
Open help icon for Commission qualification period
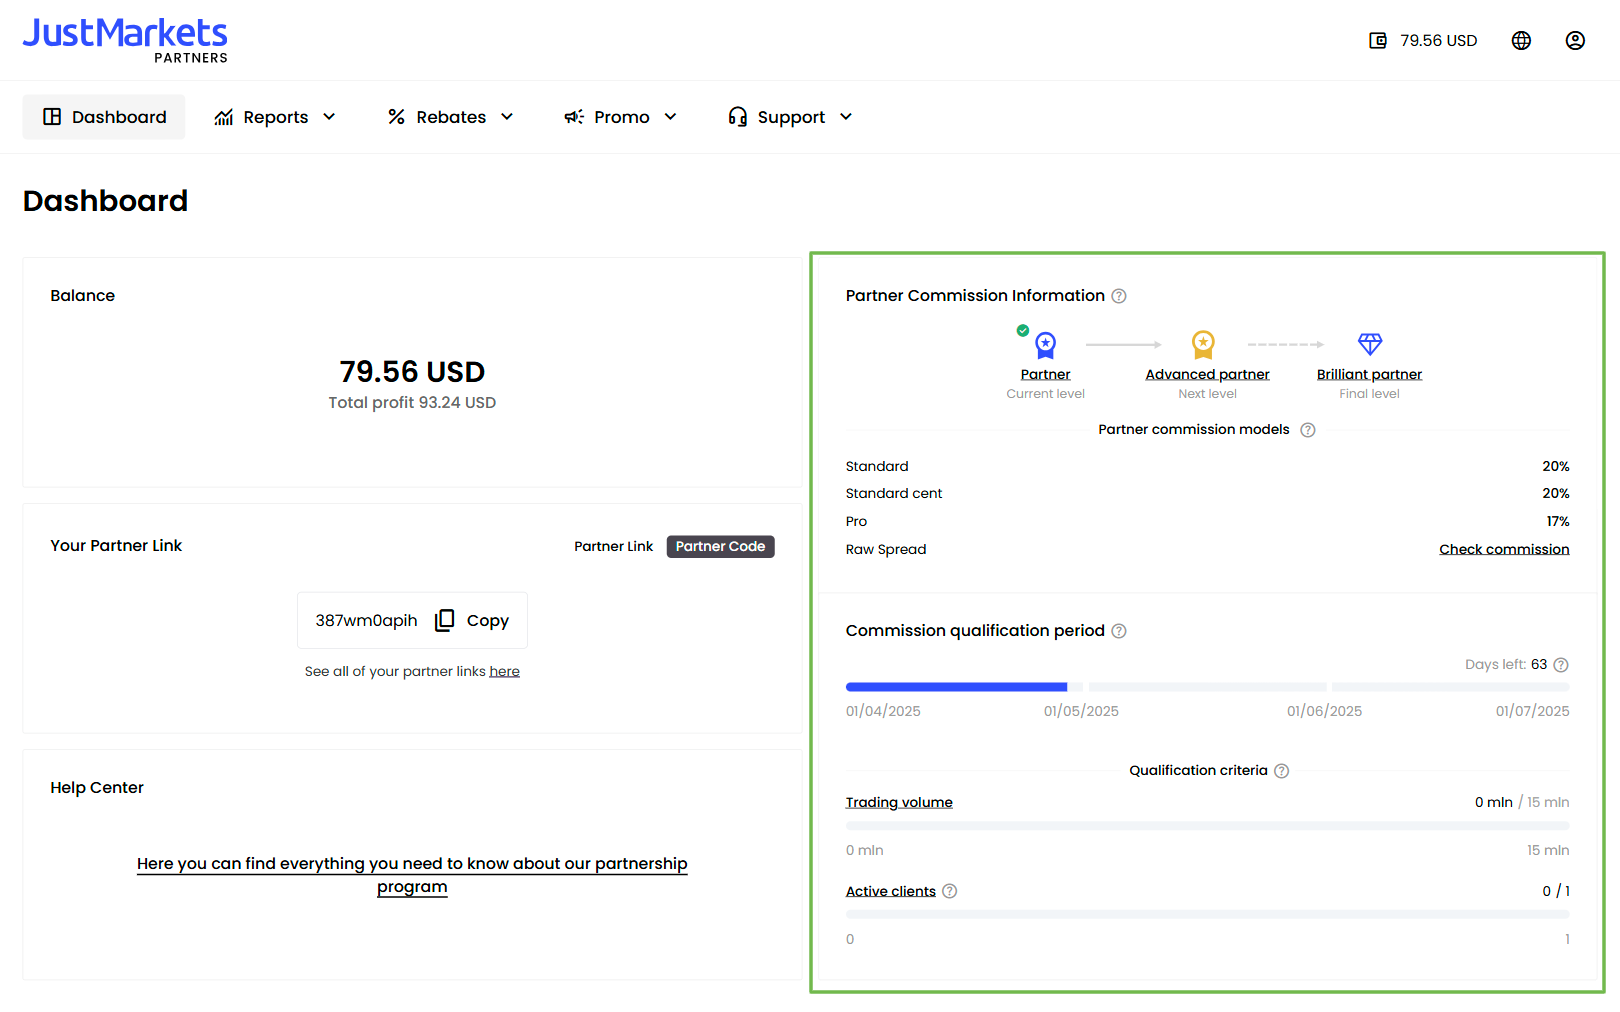1119,631
